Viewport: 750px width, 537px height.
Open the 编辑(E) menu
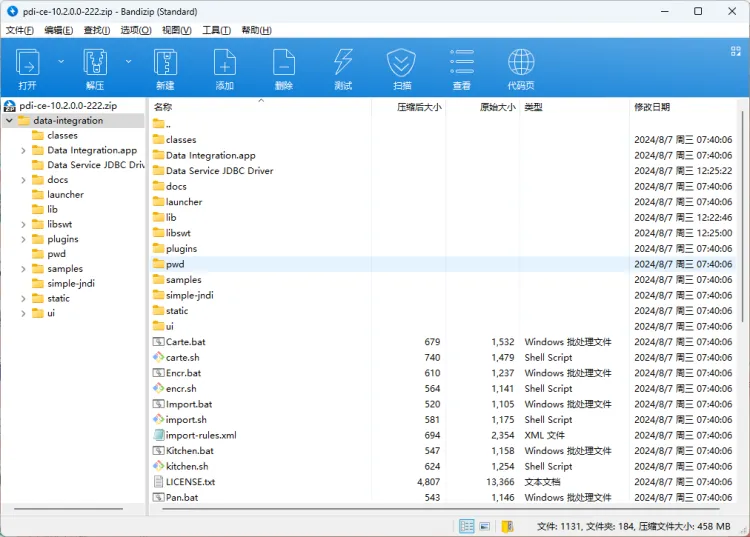59,30
